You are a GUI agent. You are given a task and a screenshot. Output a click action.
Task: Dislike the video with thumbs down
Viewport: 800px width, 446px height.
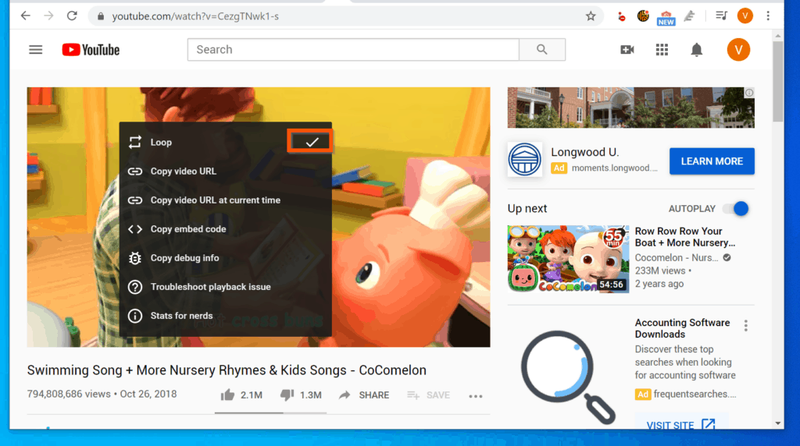coord(287,394)
